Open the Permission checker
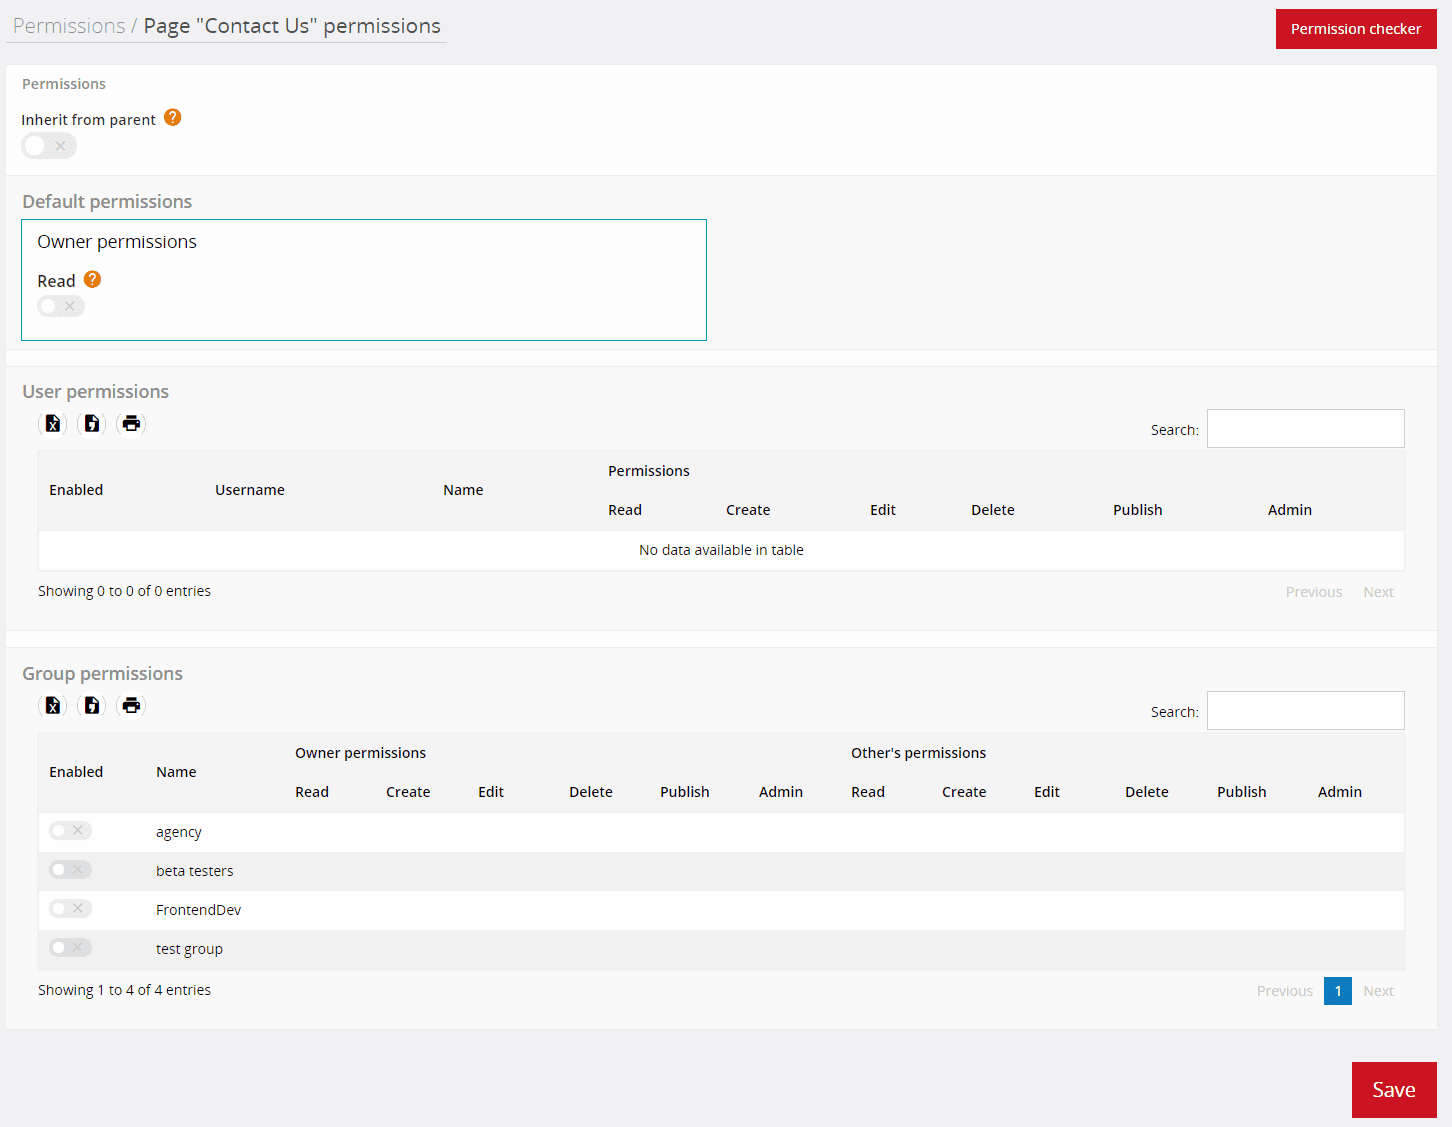 pyautogui.click(x=1356, y=28)
